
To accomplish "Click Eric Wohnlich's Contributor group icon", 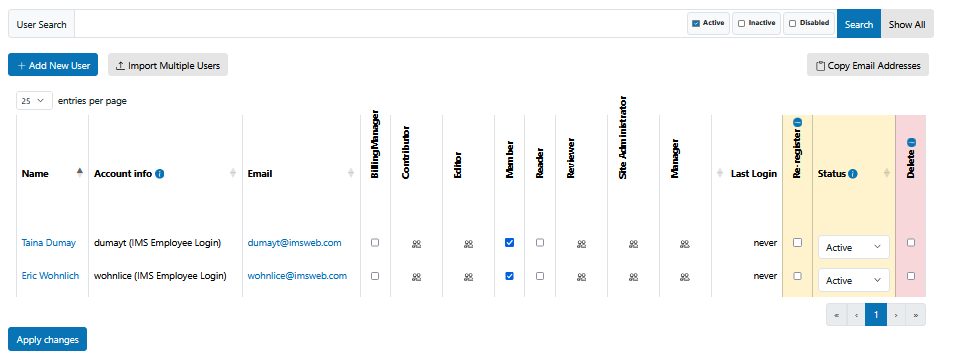I will (417, 276).
